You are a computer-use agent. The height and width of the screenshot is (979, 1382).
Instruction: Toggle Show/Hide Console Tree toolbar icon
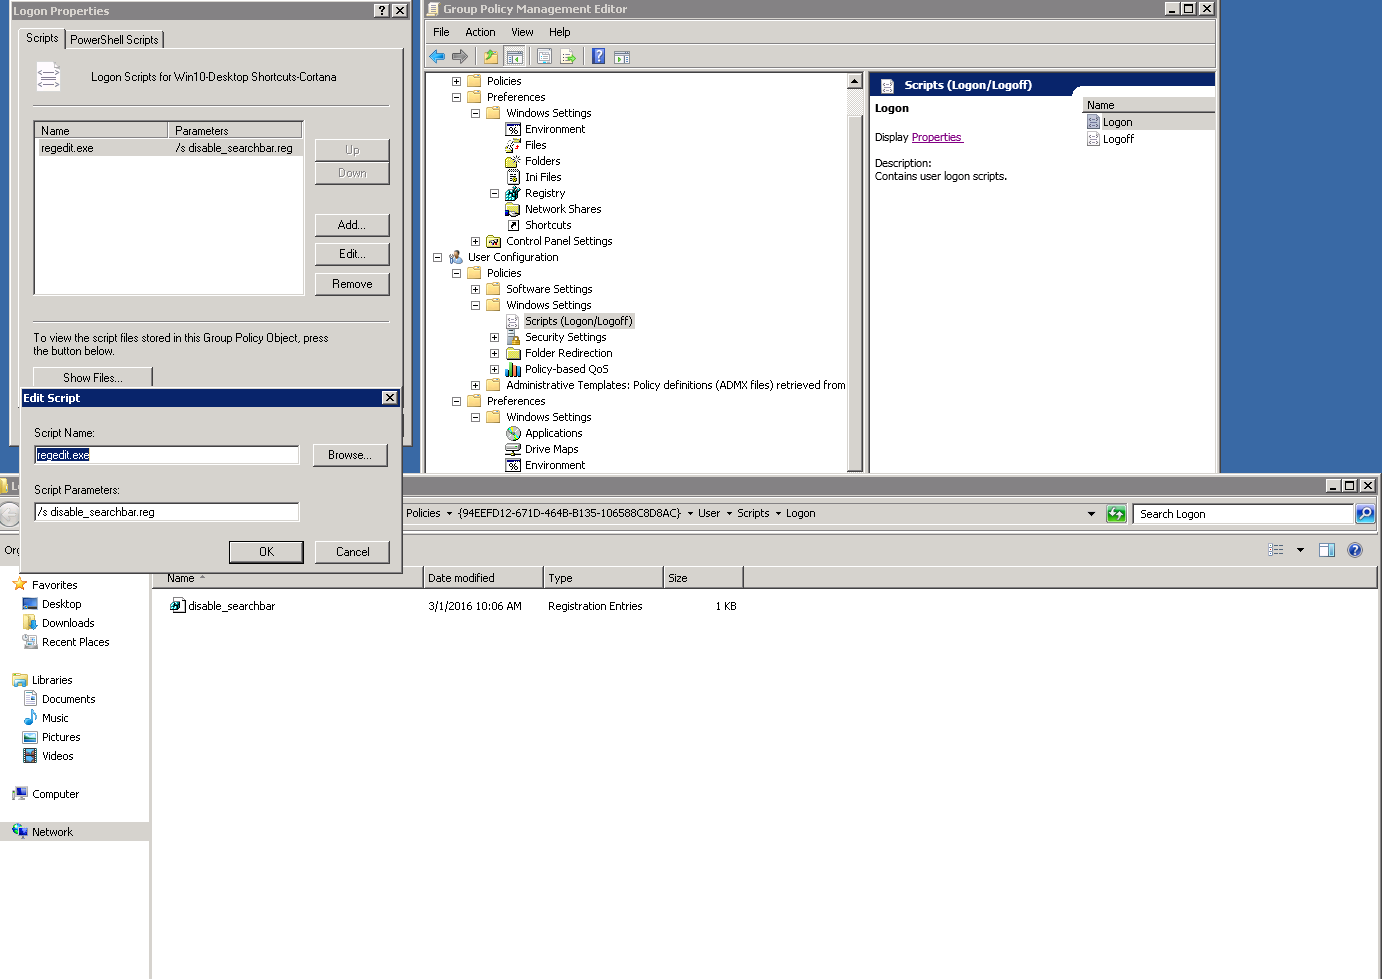point(515,57)
